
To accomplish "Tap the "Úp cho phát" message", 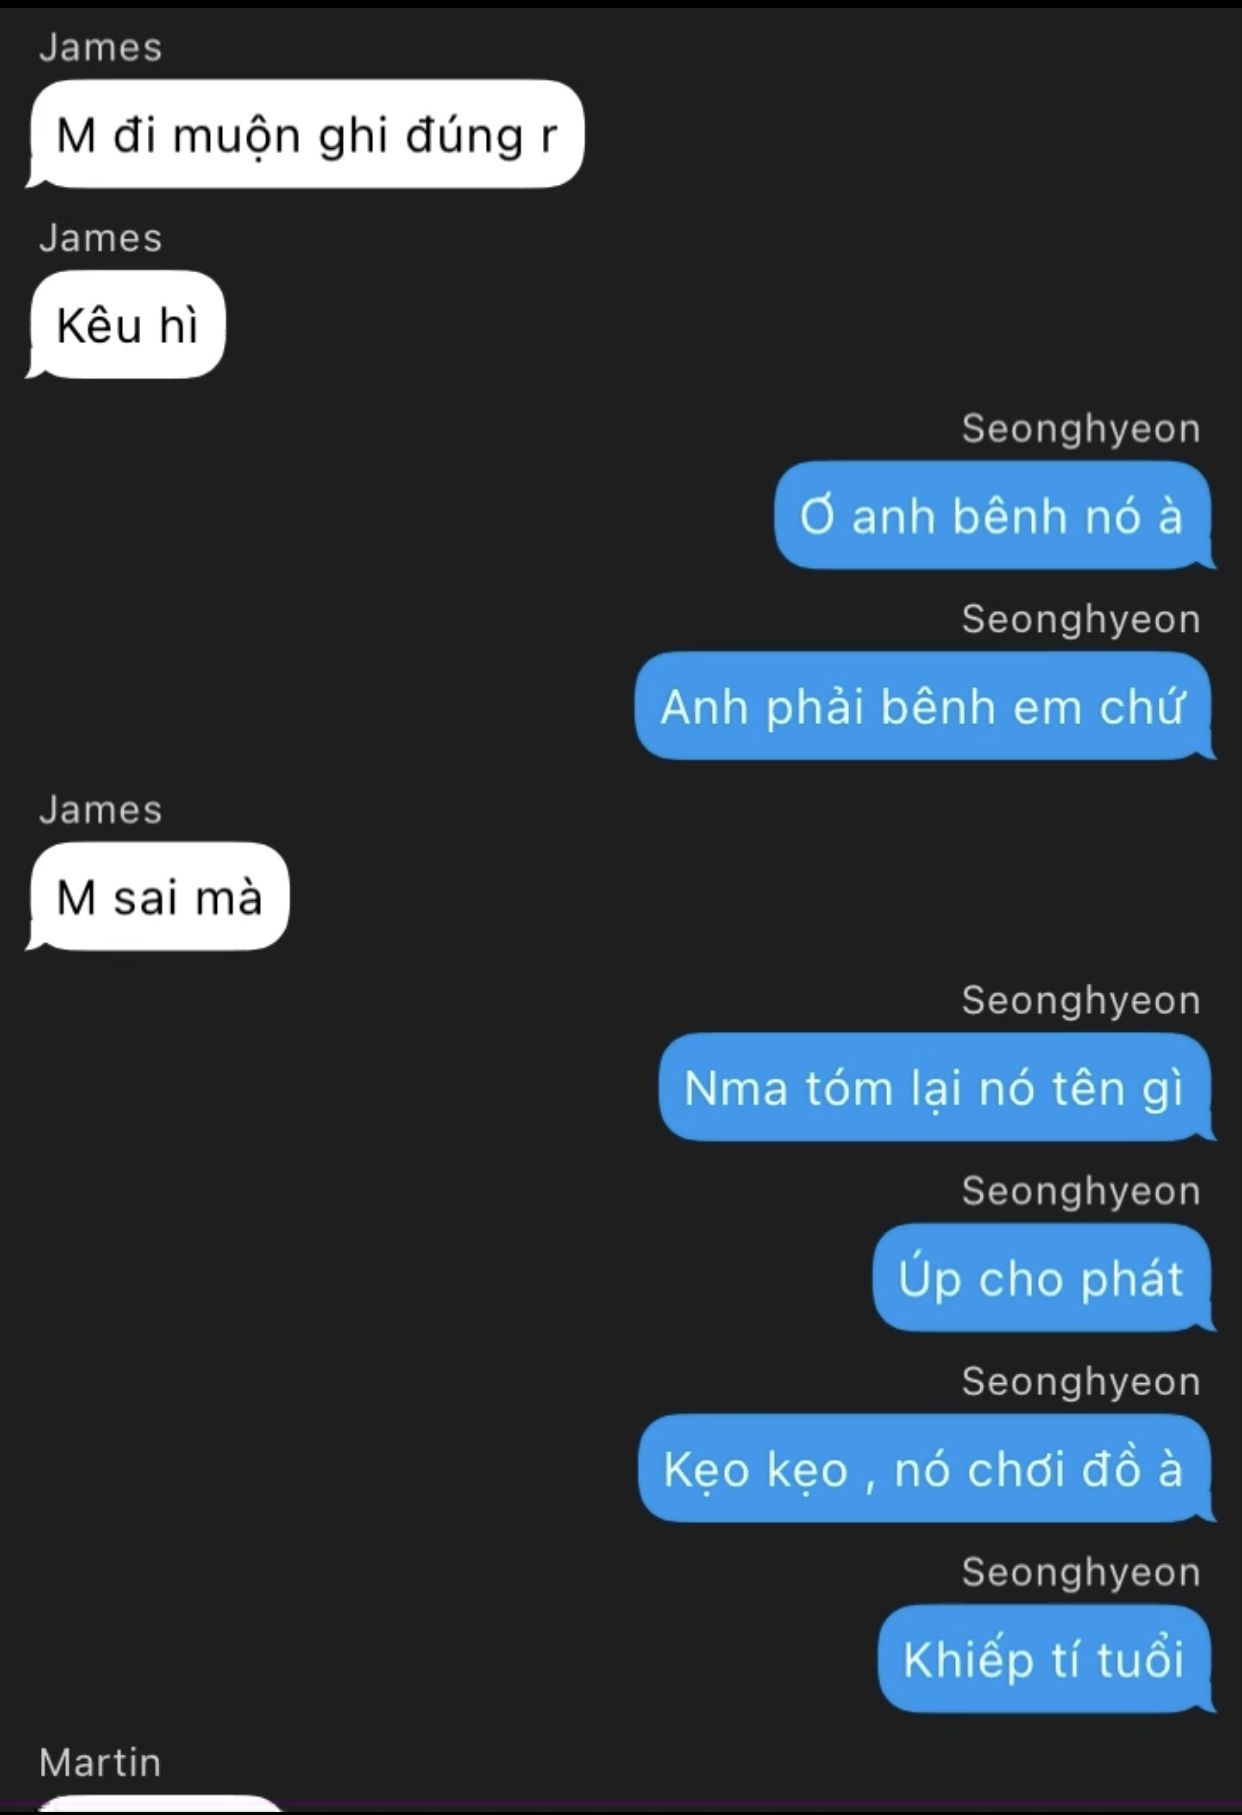I will (x=1044, y=1277).
